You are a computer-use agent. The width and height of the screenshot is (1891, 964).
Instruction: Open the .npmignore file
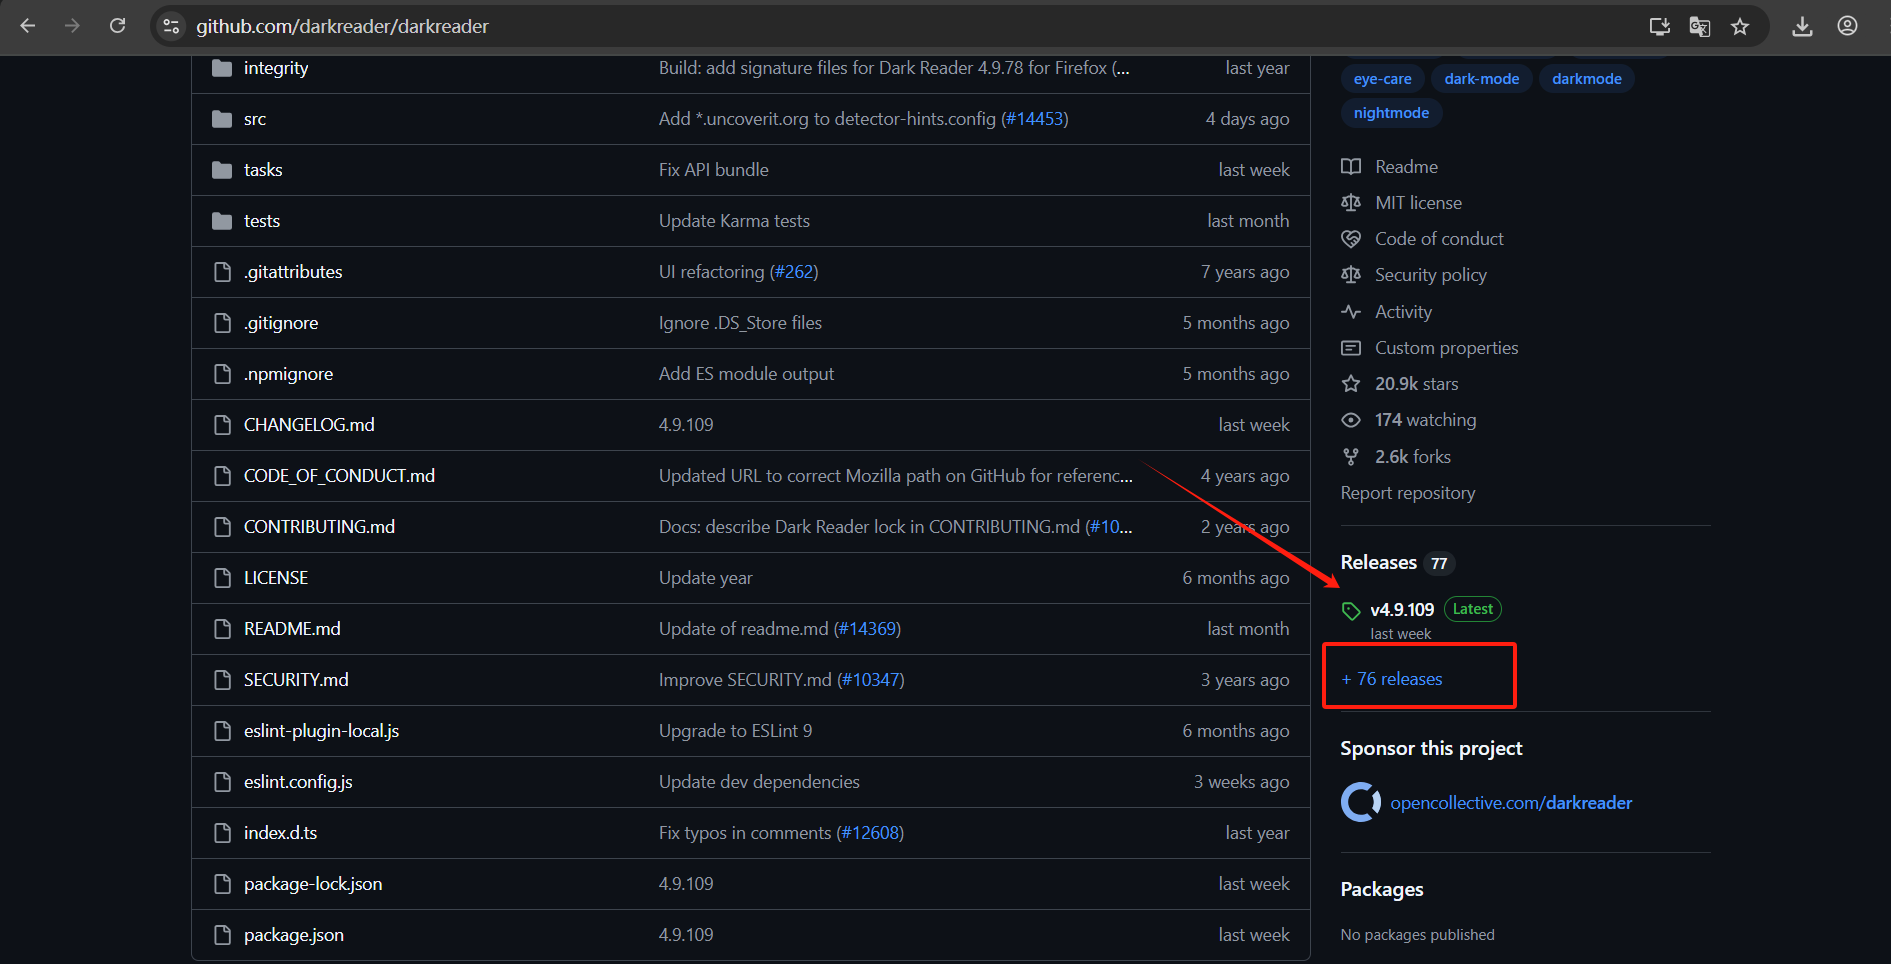289,374
